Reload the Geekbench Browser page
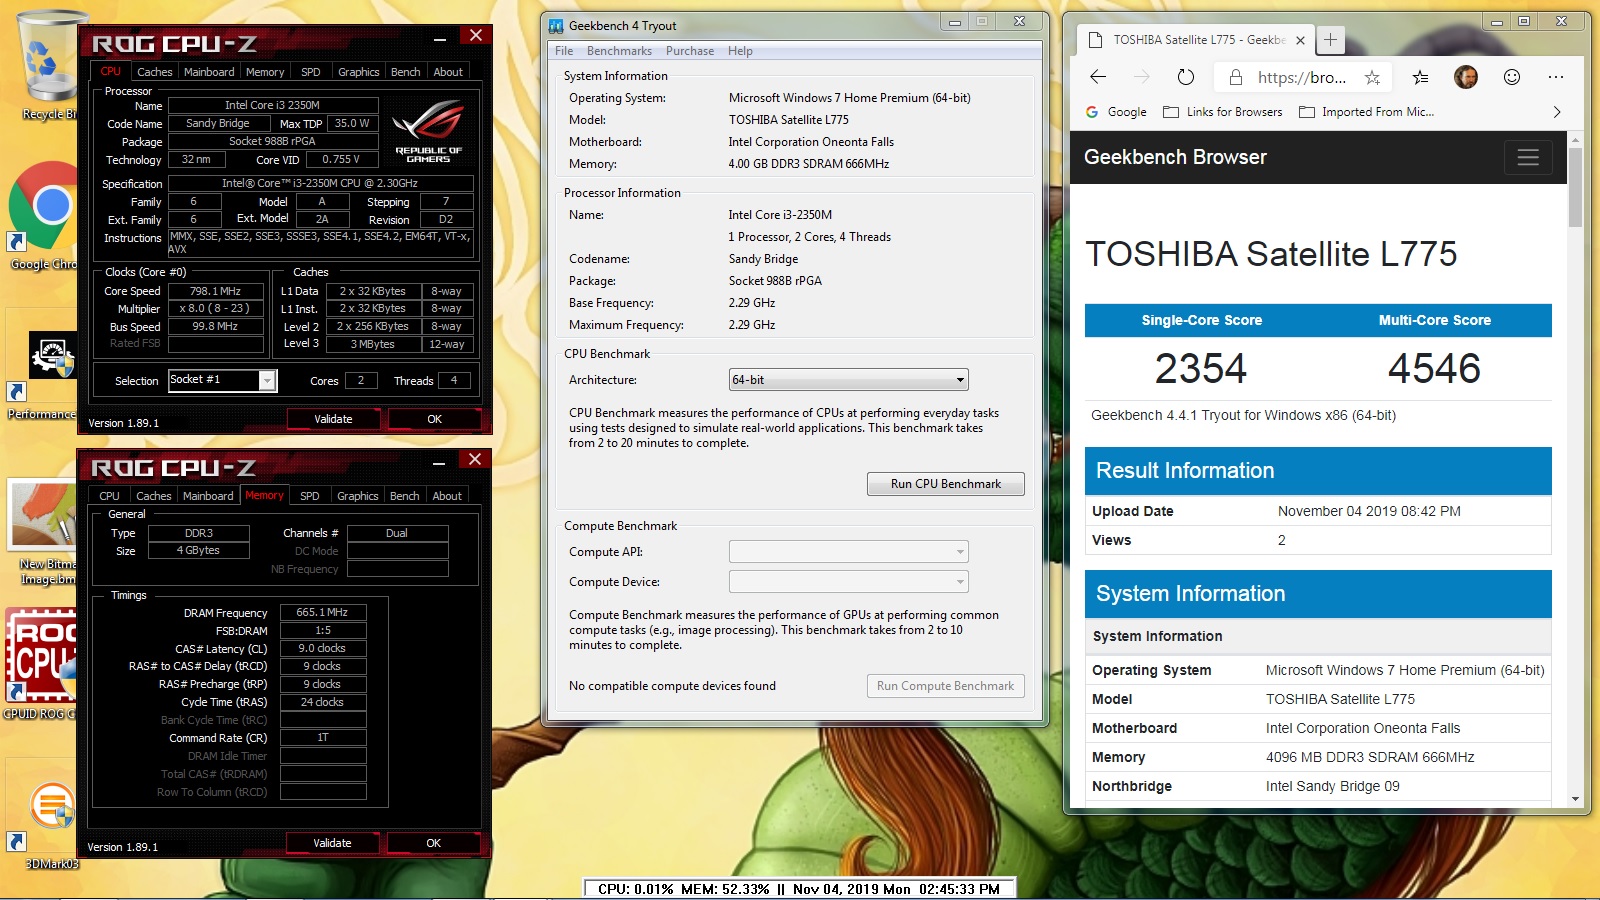The image size is (1600, 900). [x=1186, y=77]
